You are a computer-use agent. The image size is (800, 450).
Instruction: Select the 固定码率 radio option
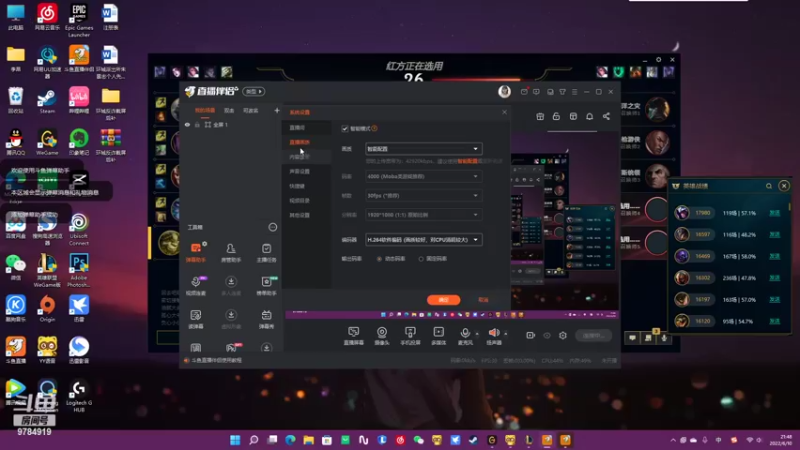pos(421,259)
